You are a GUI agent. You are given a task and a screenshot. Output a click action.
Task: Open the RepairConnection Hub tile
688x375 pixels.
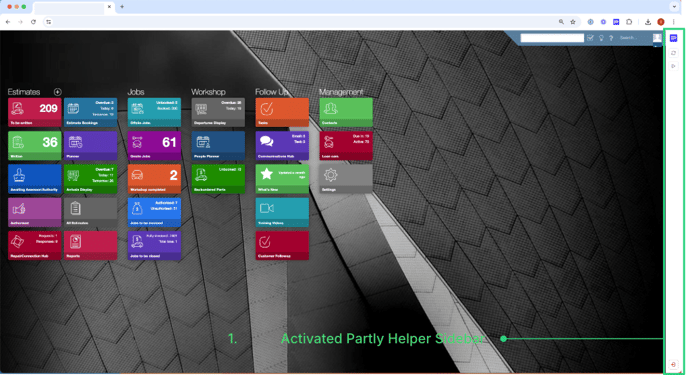(x=35, y=246)
